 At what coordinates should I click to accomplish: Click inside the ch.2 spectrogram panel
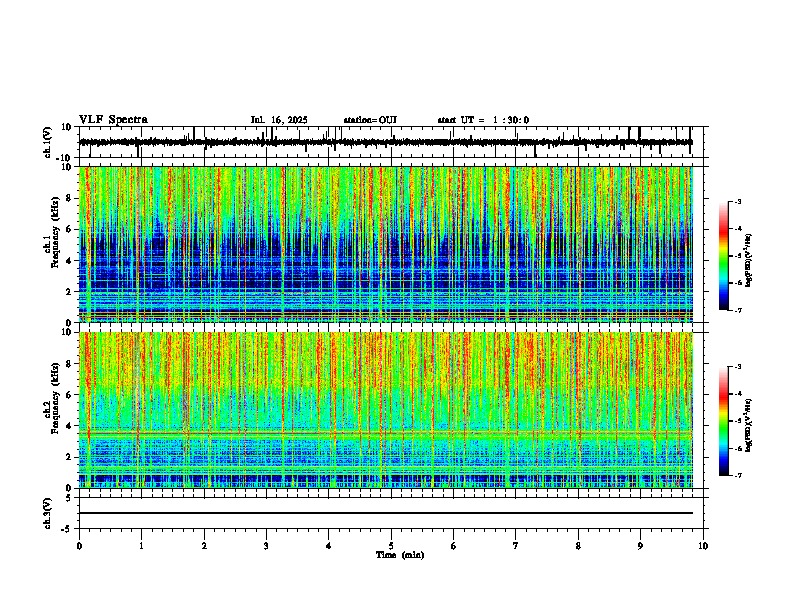point(386,410)
